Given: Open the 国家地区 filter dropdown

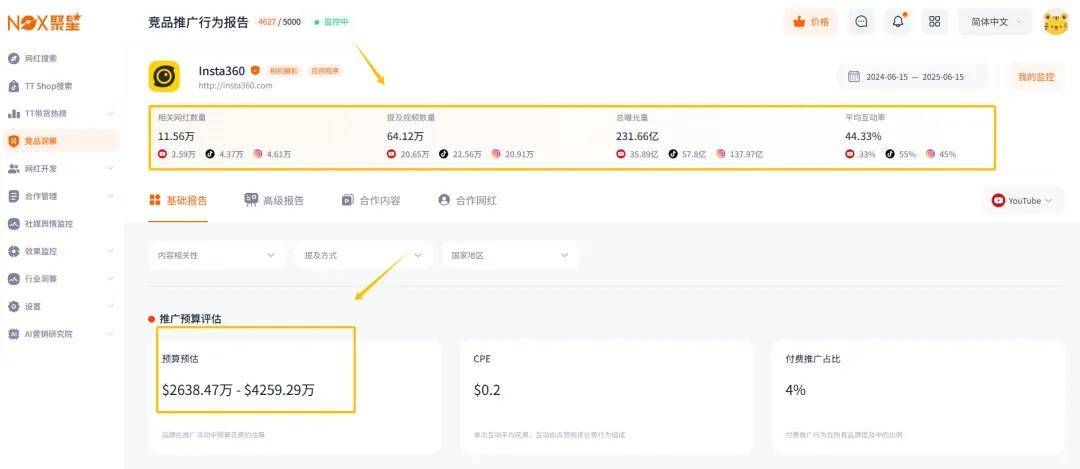Looking at the screenshot, I should (509, 255).
